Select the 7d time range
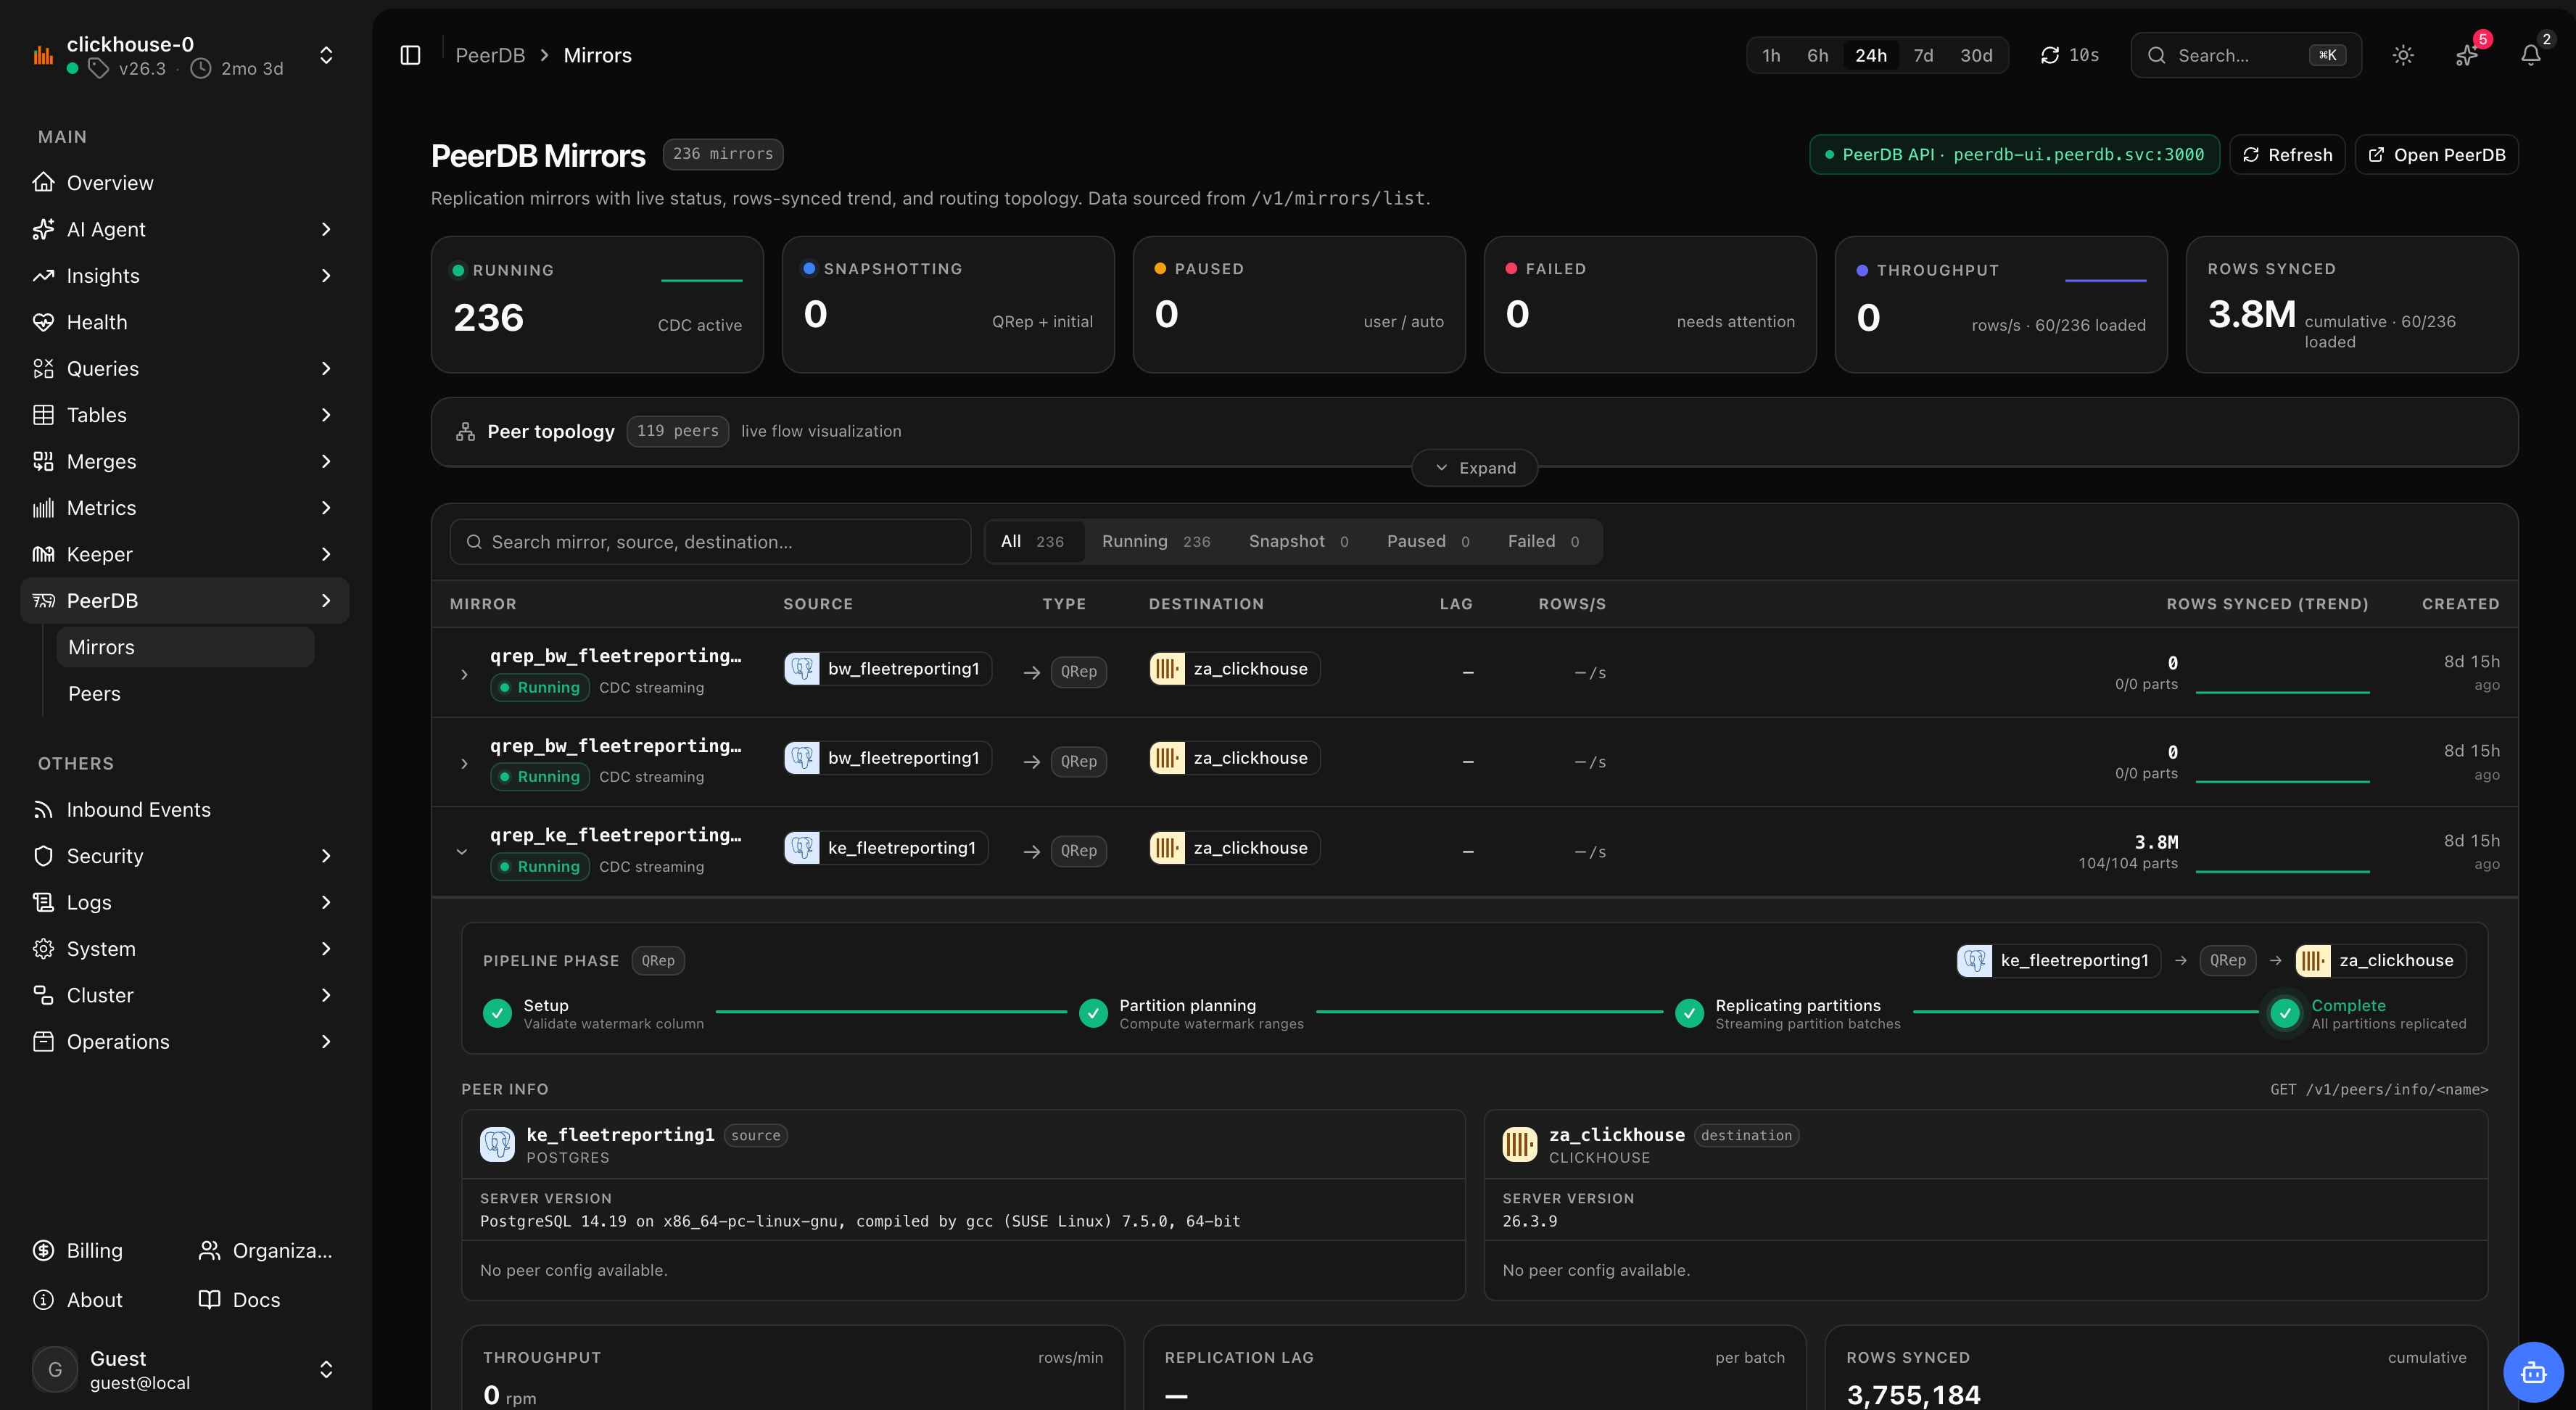Image resolution: width=2576 pixels, height=1410 pixels. [1923, 55]
